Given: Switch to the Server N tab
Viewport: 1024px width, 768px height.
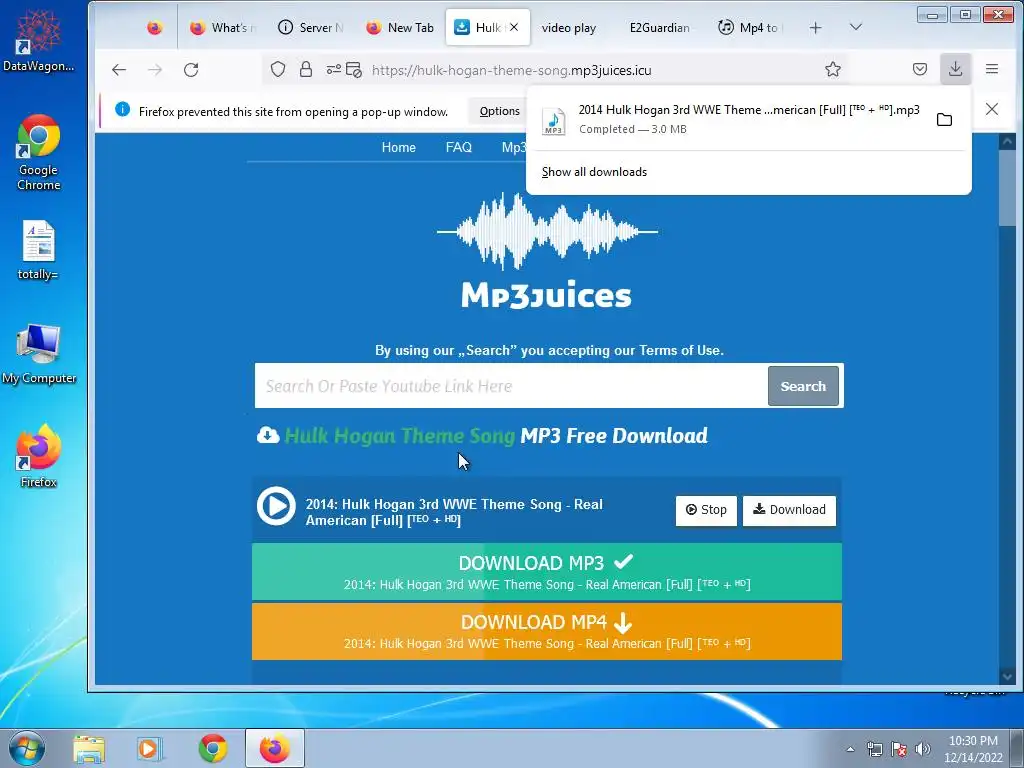Looking at the screenshot, I should (310, 28).
